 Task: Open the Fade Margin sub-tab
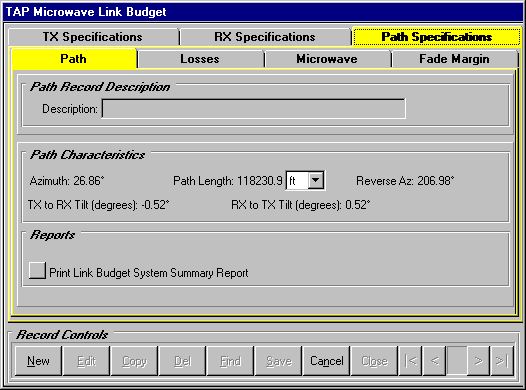click(455, 59)
